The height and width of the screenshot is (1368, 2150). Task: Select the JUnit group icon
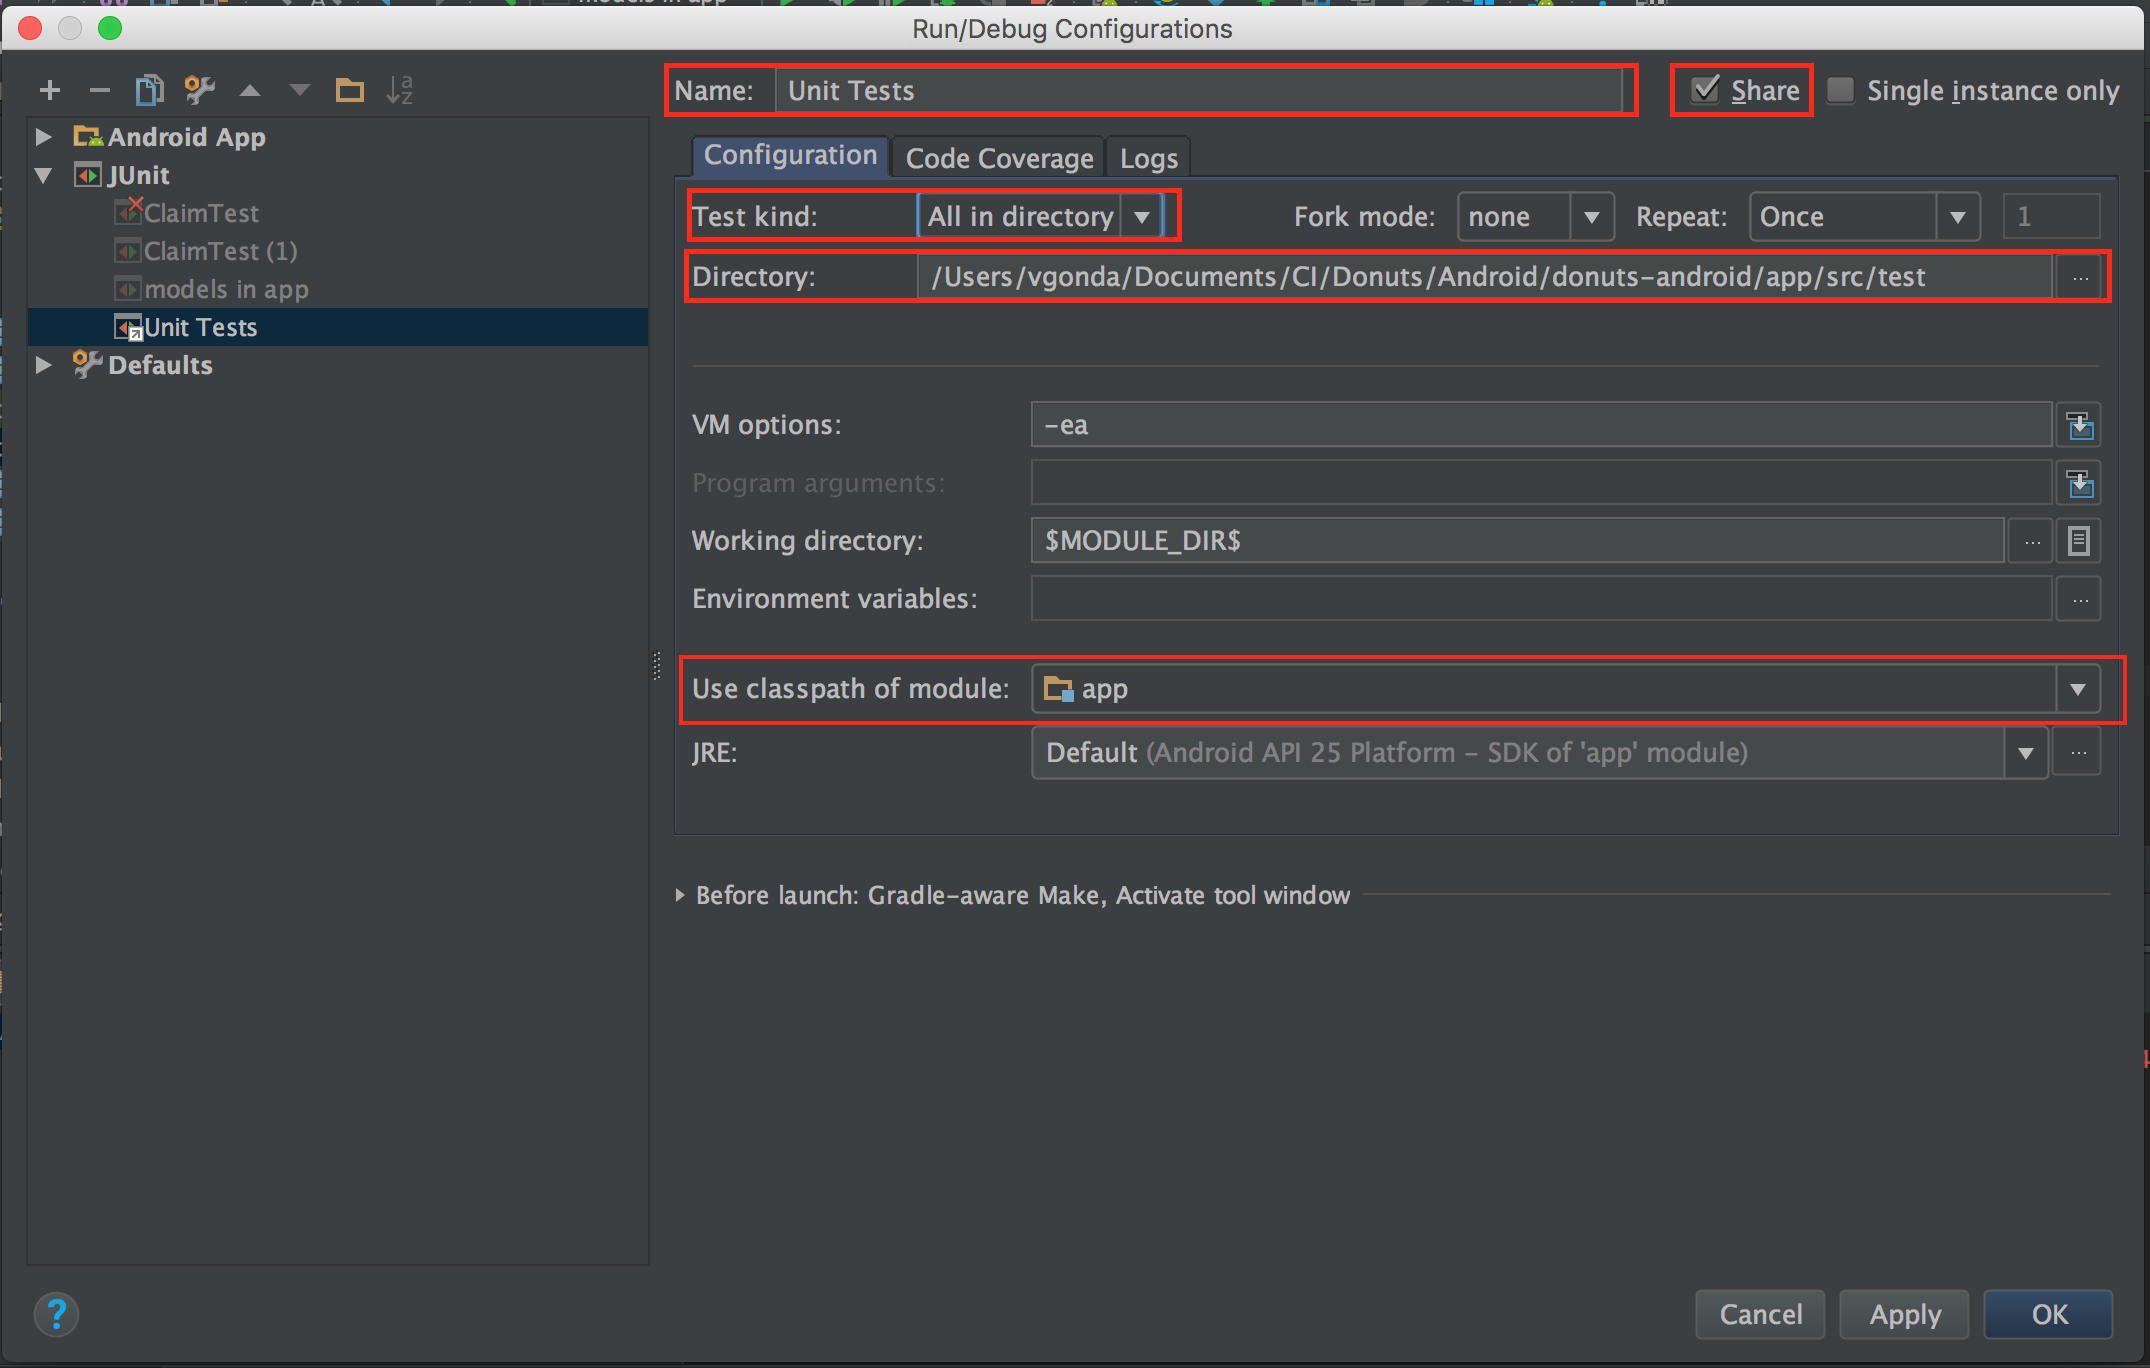coord(88,175)
